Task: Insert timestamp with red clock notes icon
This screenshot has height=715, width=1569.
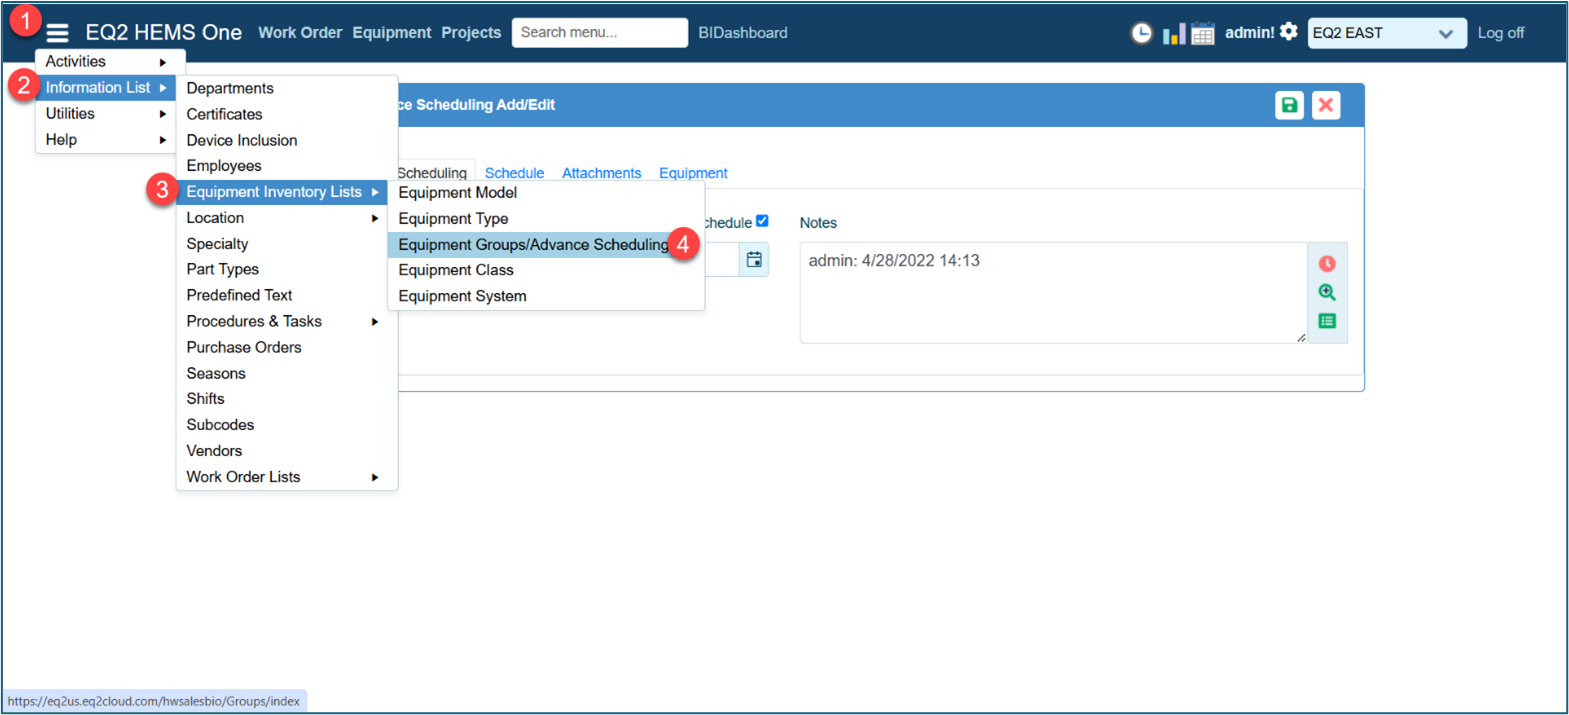Action: point(1327,264)
